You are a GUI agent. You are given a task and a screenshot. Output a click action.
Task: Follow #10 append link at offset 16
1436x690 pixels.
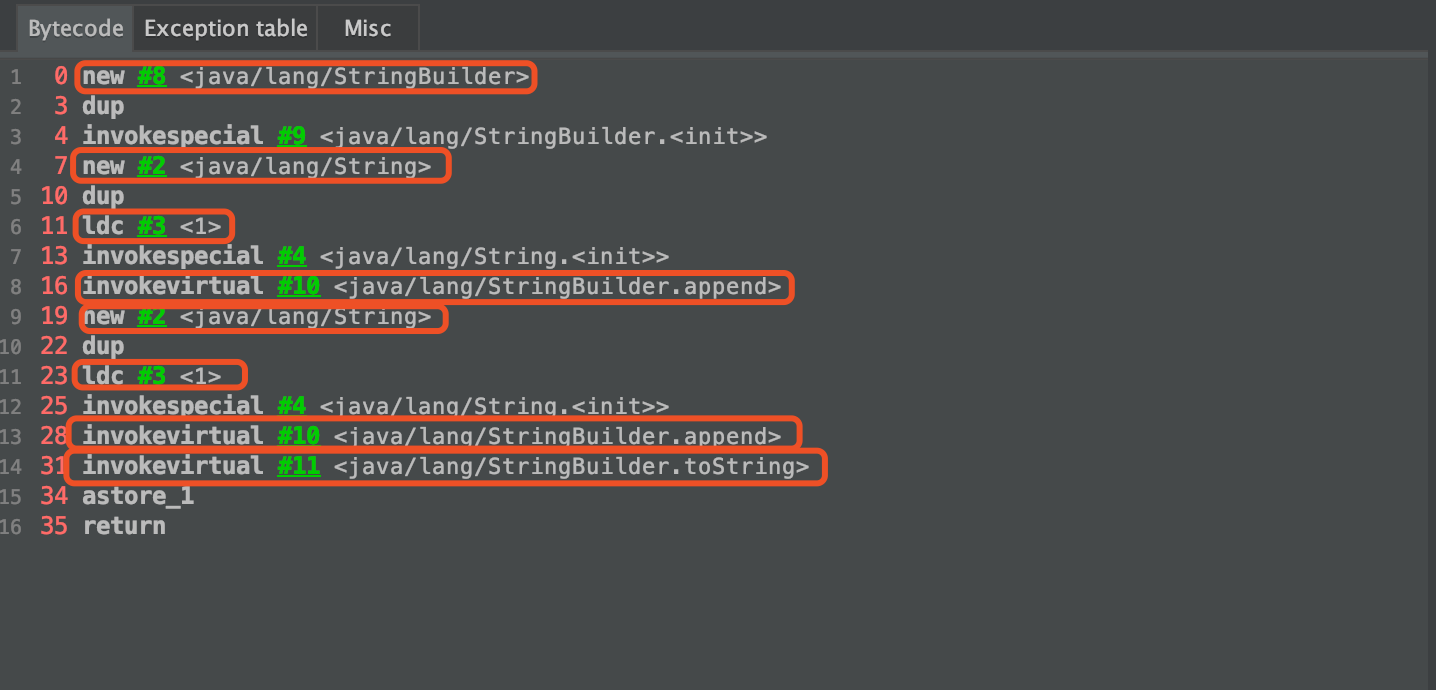(x=298, y=286)
